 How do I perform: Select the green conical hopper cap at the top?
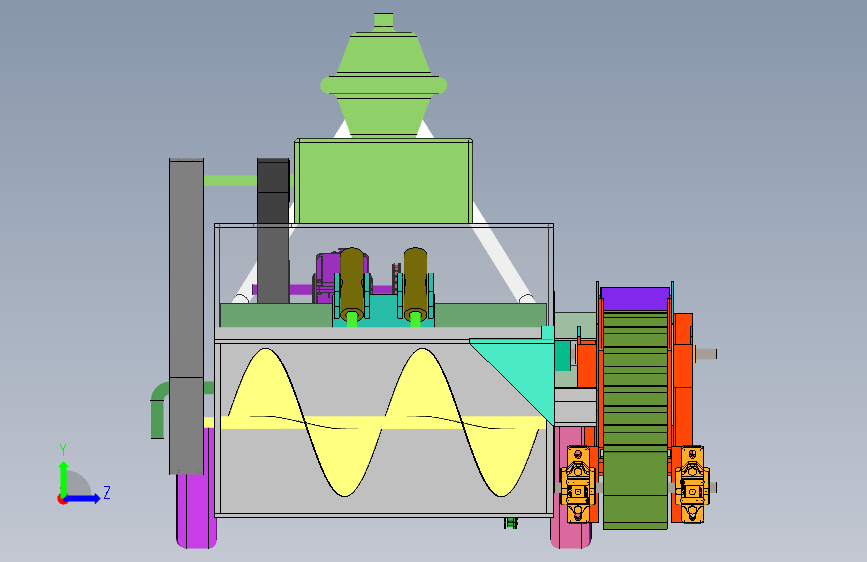coord(384,75)
